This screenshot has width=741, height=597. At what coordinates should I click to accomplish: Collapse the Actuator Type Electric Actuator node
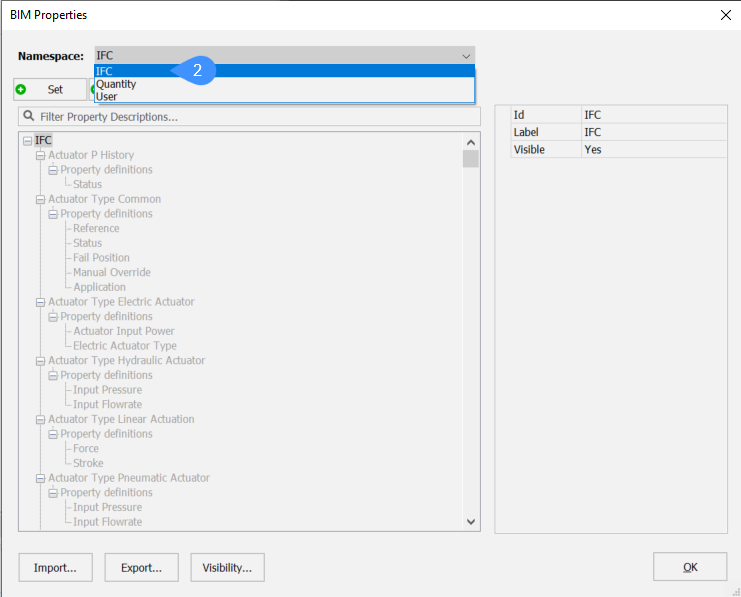(x=41, y=302)
